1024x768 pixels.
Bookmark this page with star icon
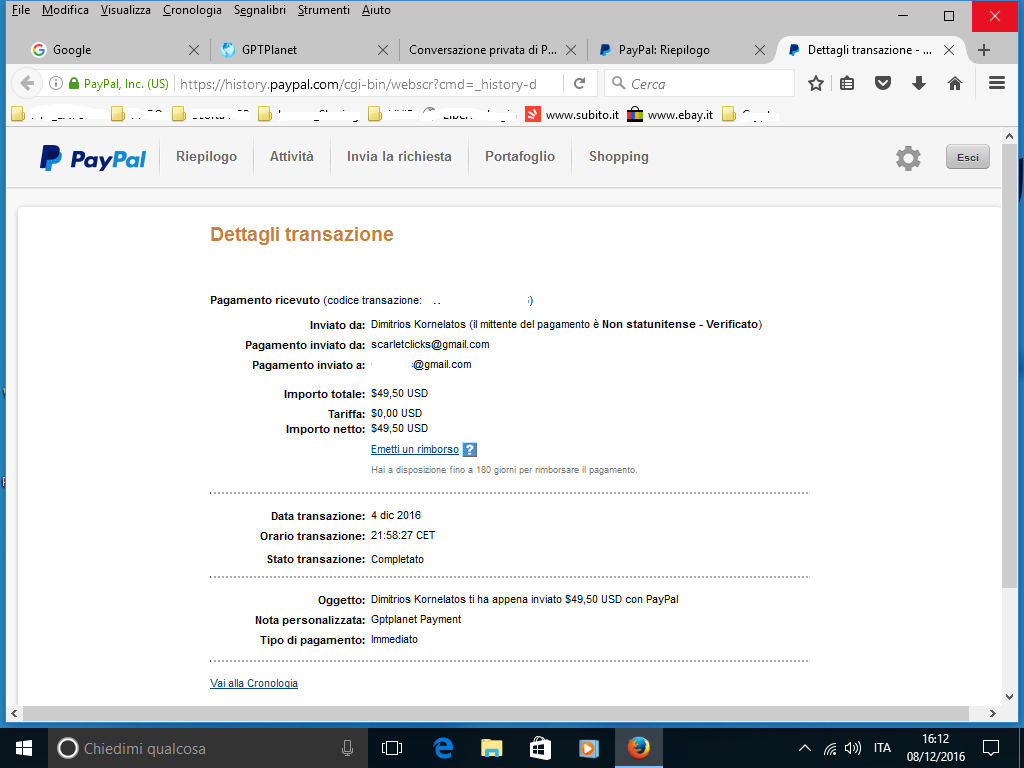tap(816, 84)
